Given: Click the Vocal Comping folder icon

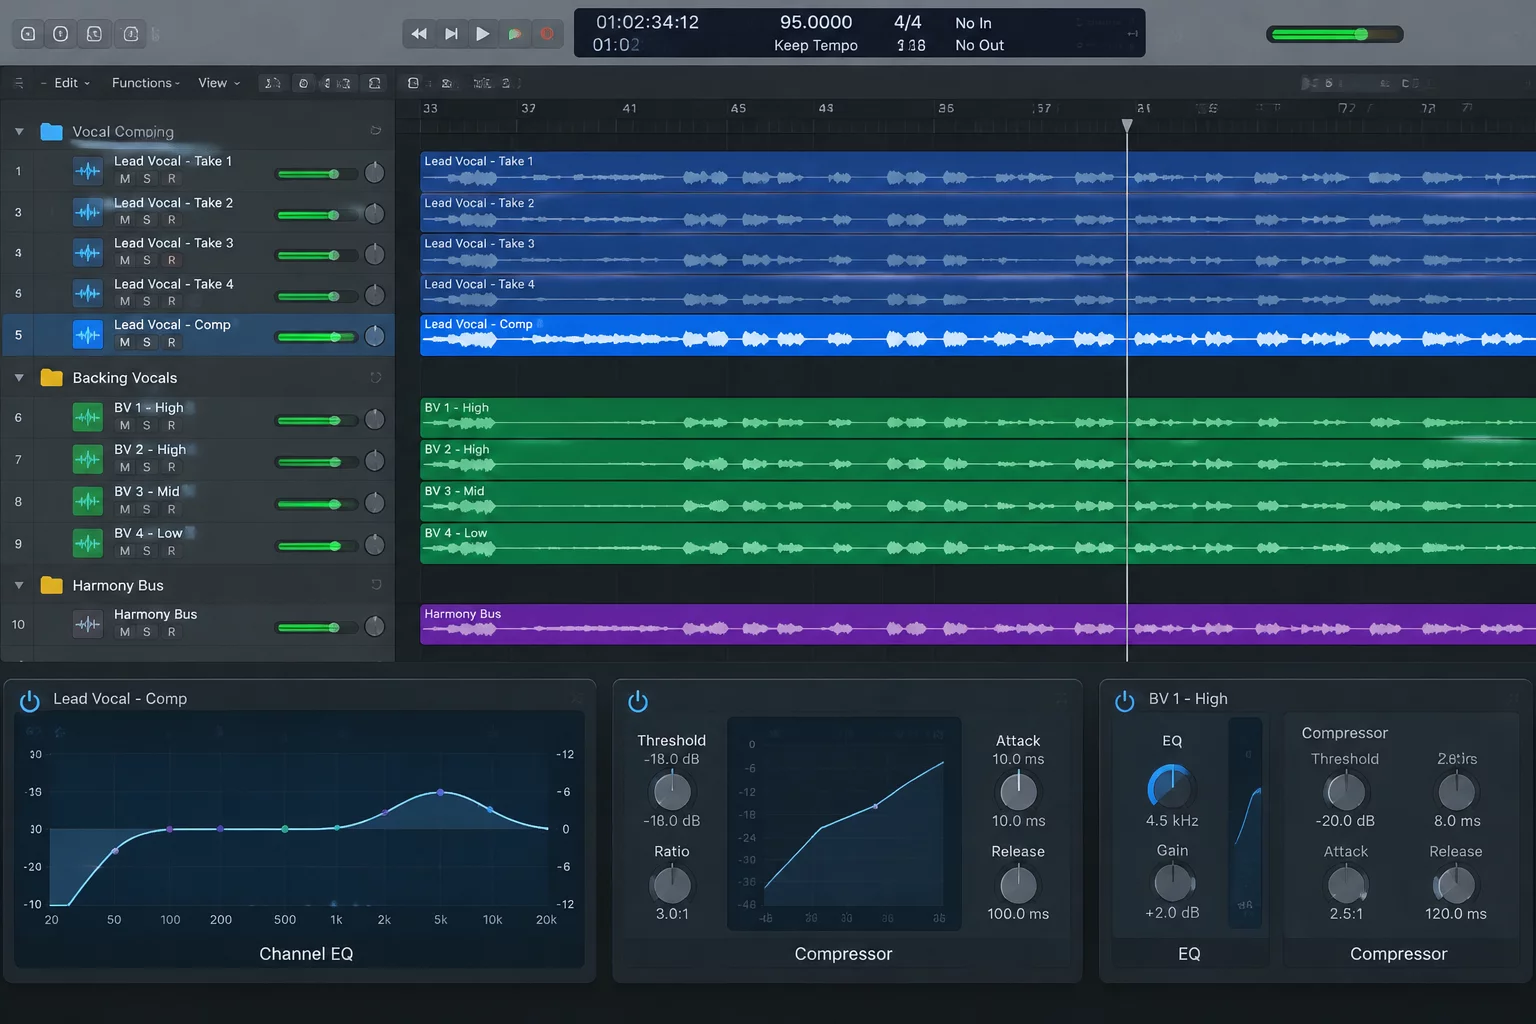Looking at the screenshot, I should tap(51, 131).
